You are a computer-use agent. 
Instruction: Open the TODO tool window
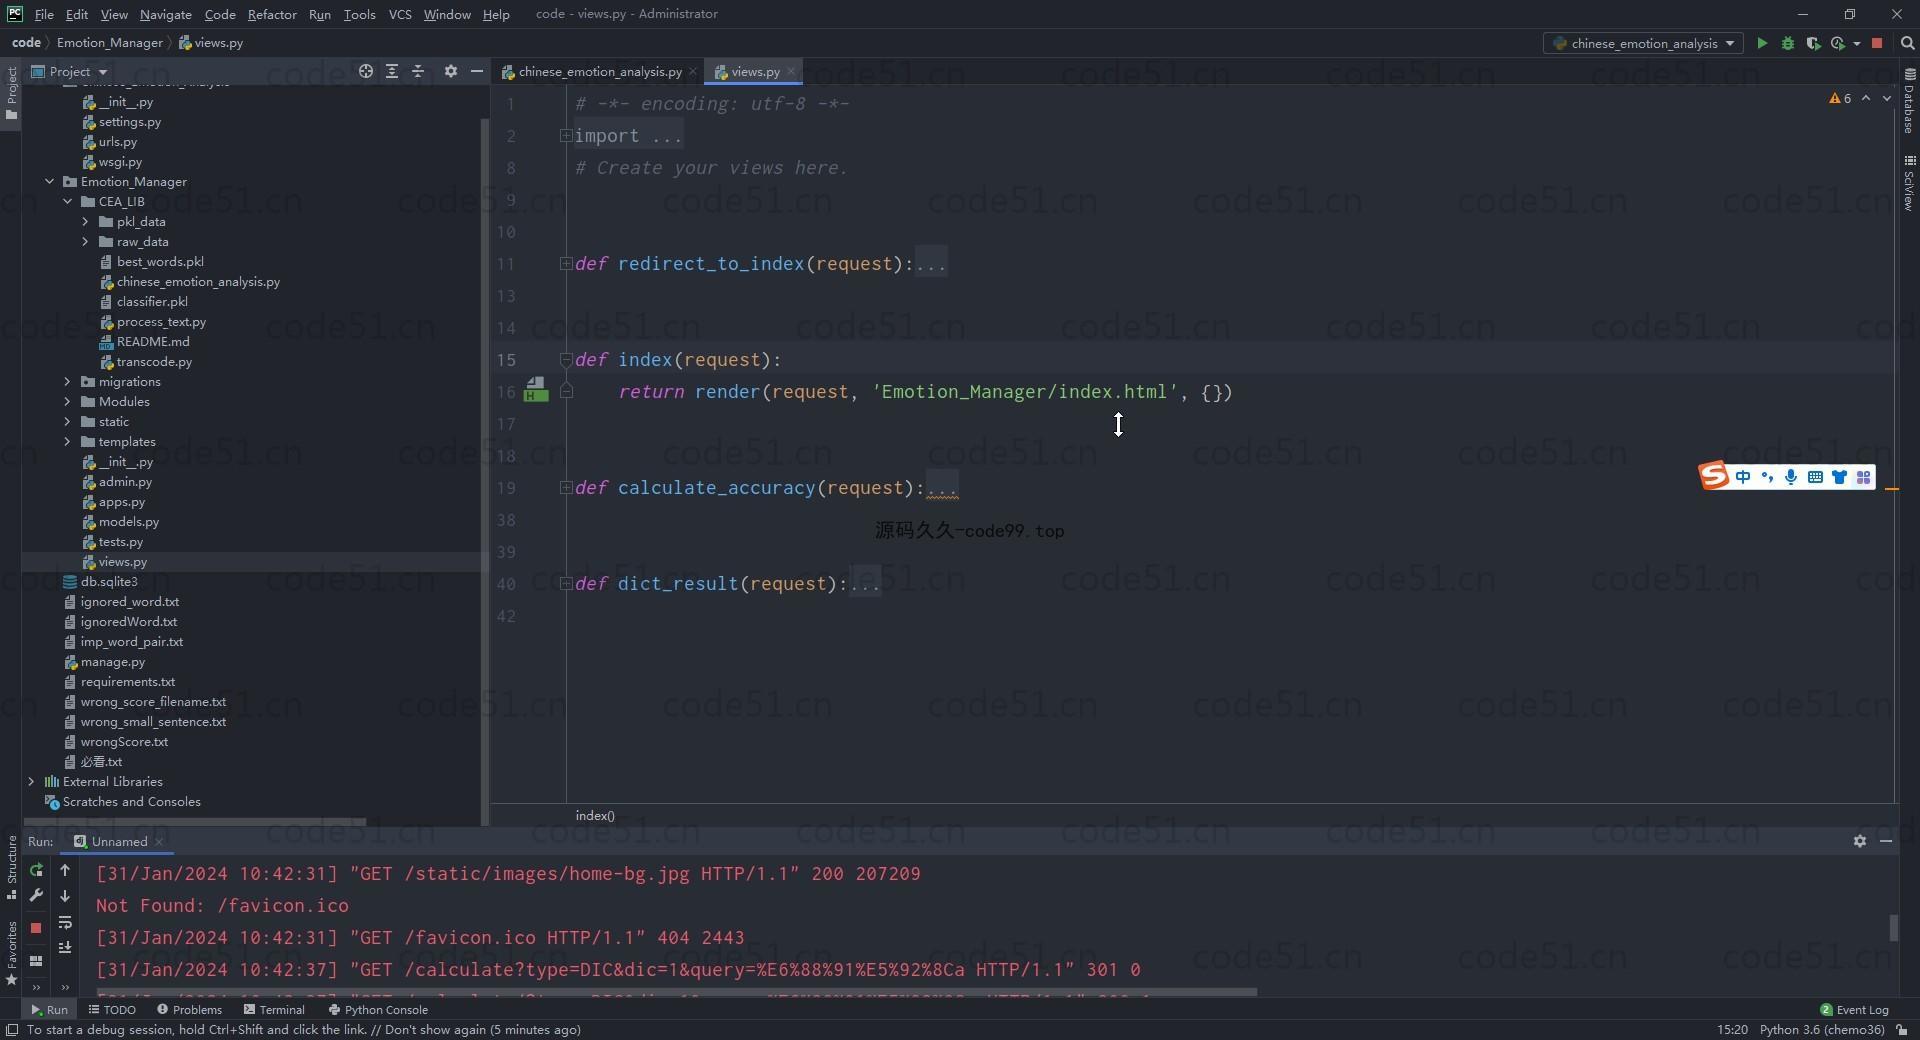point(112,1009)
